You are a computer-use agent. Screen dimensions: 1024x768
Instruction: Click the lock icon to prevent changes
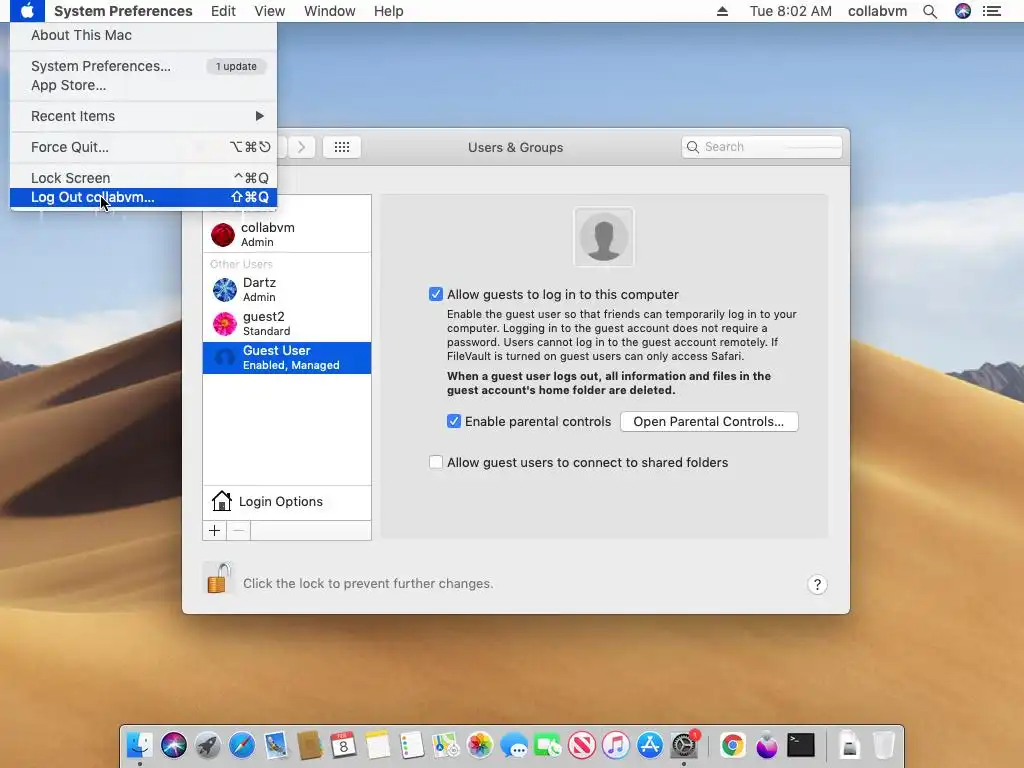(x=219, y=578)
